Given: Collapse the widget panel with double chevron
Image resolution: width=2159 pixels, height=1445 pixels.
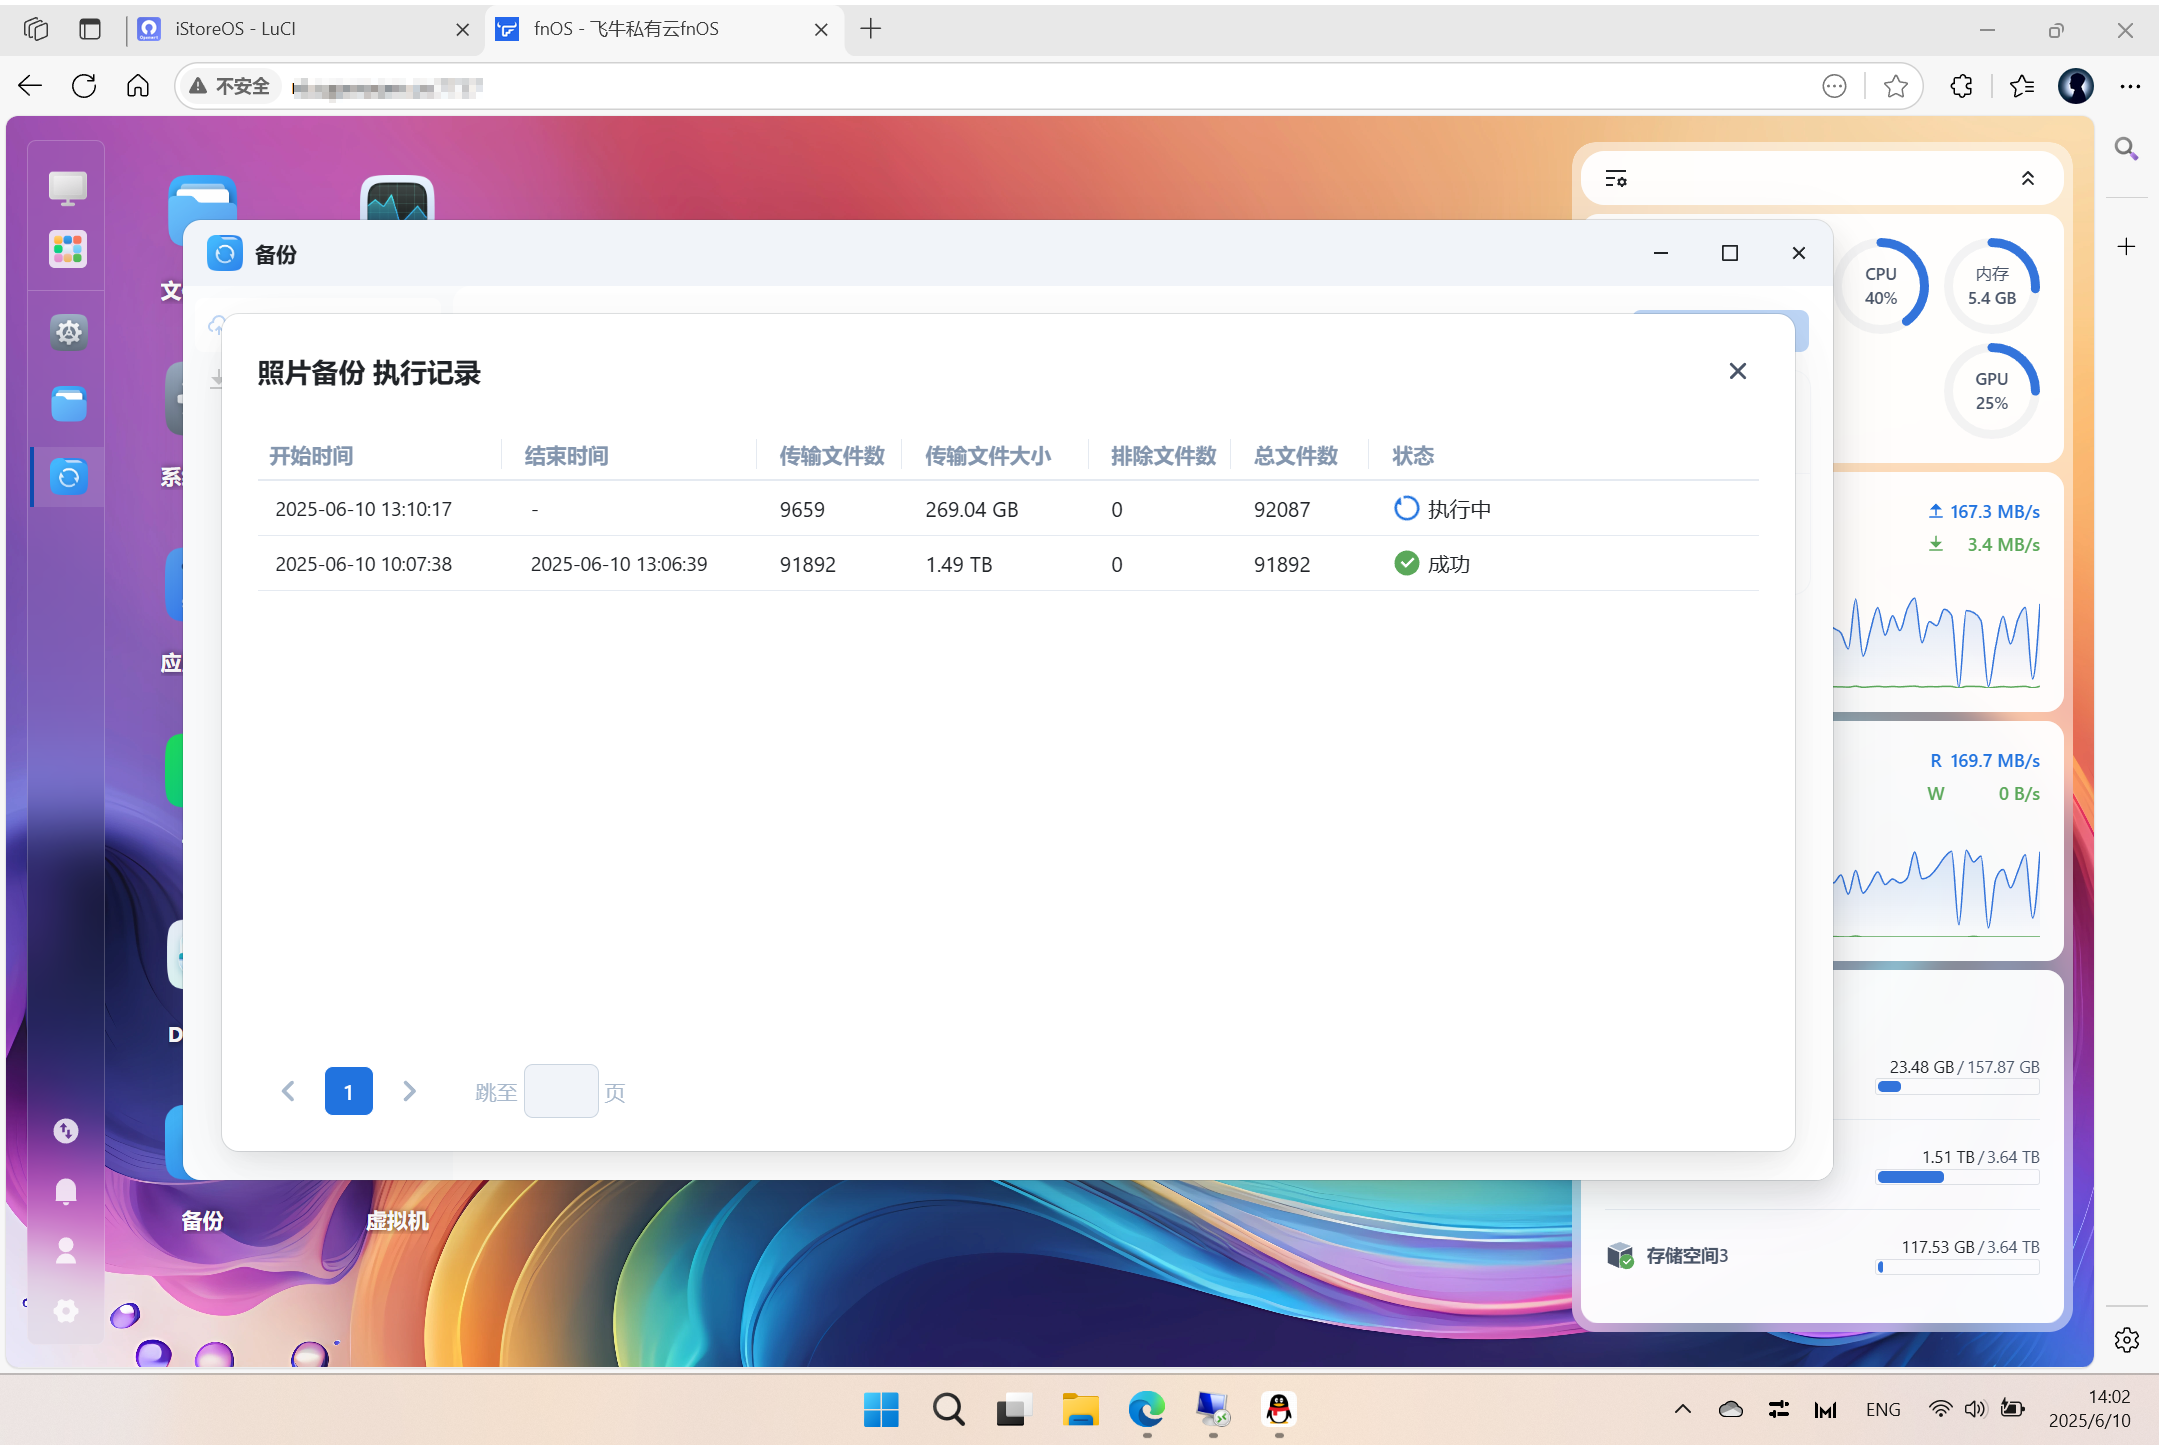Looking at the screenshot, I should pyautogui.click(x=2028, y=179).
